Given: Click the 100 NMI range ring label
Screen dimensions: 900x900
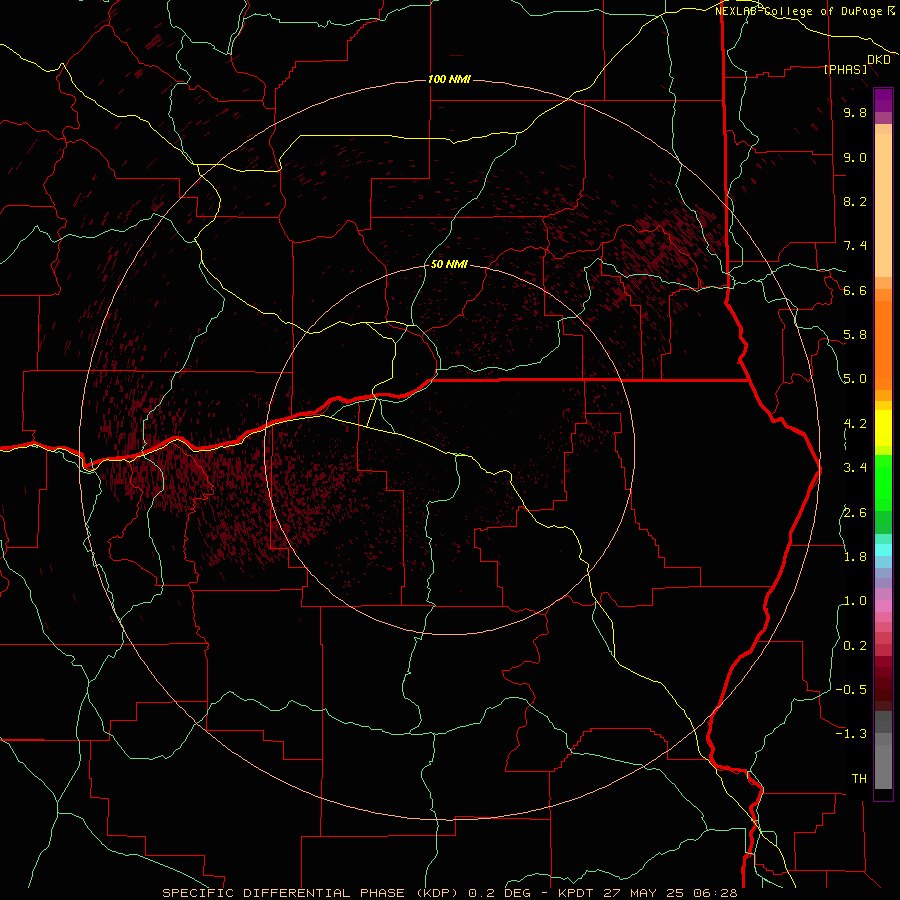Looking at the screenshot, I should 449,79.
